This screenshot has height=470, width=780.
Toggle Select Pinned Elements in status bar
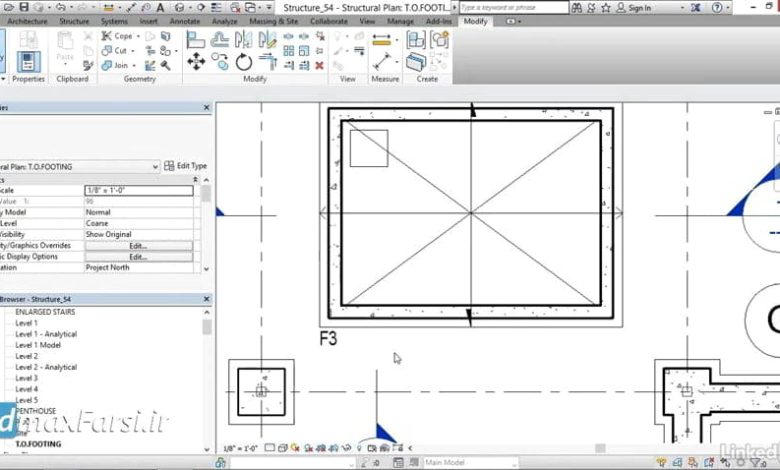pyautogui.click(x=693, y=463)
